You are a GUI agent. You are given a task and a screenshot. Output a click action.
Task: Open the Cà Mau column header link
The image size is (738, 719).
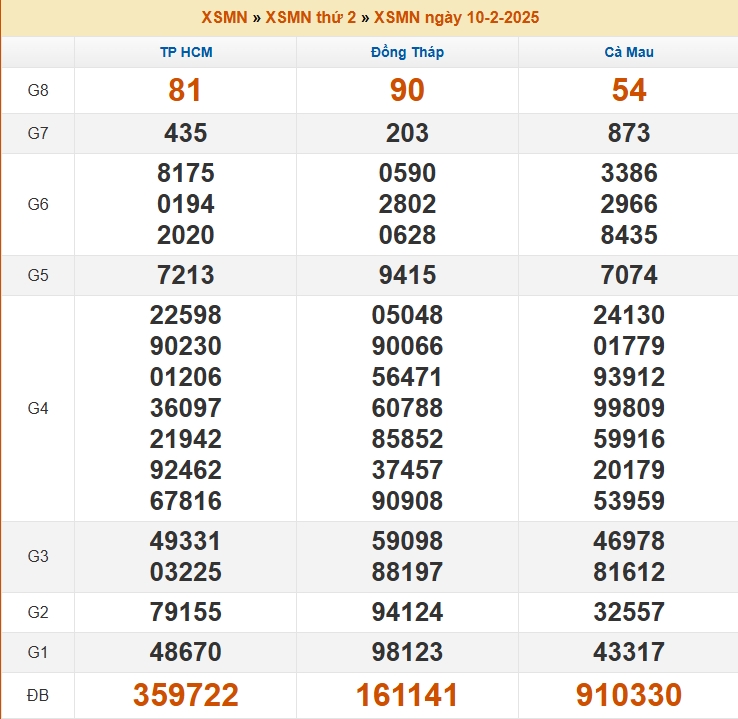629,52
